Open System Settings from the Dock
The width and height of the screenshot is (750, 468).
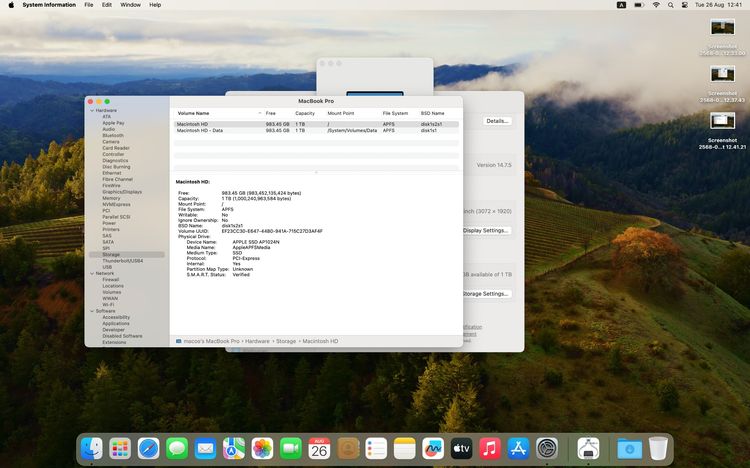547,449
